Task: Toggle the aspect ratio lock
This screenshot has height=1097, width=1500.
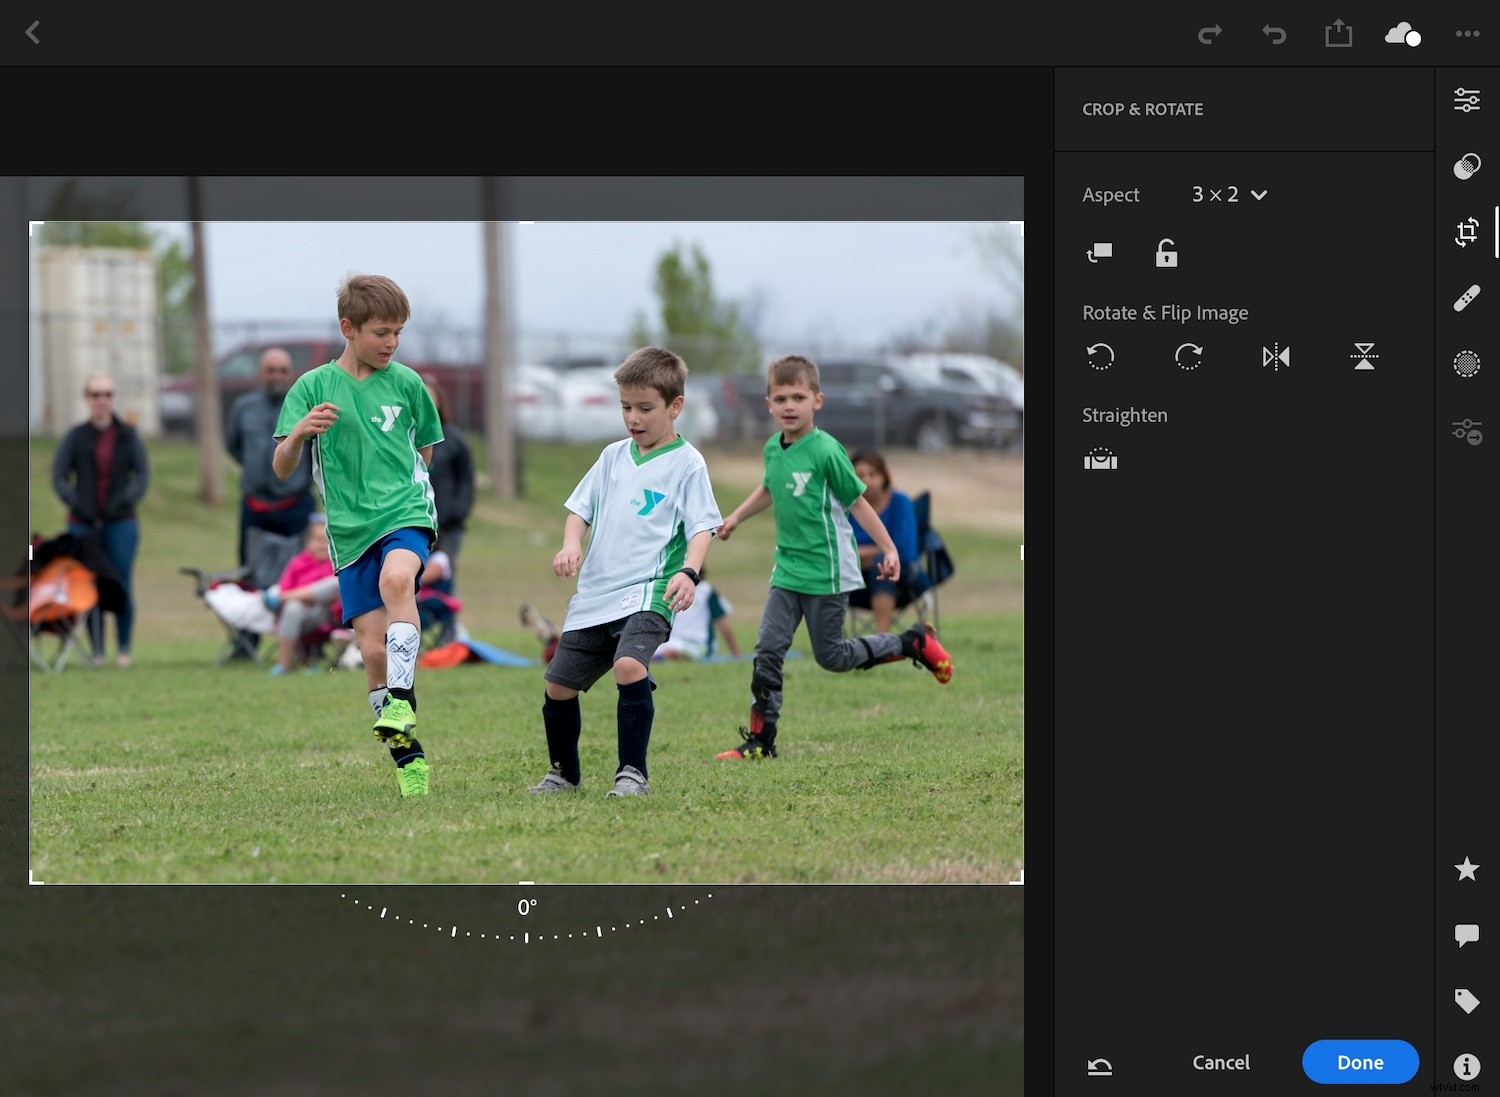Action: (x=1166, y=252)
